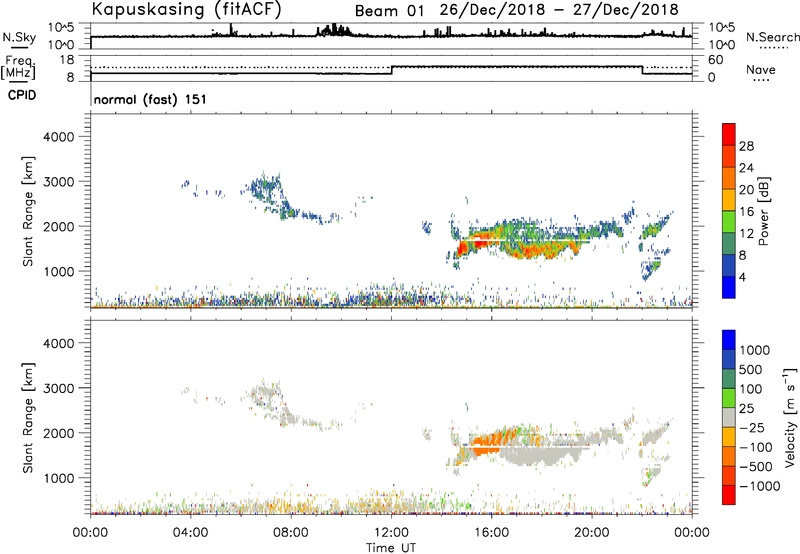This screenshot has height=554, width=800.
Task: Click the 'Beam 01' label
Action: (x=389, y=11)
